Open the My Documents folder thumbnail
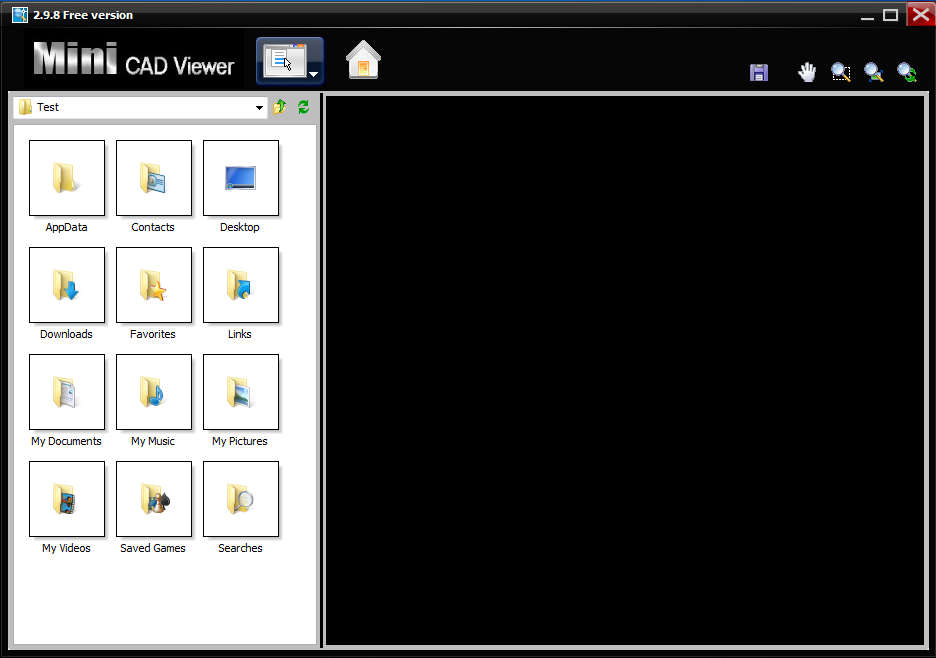 coord(67,392)
